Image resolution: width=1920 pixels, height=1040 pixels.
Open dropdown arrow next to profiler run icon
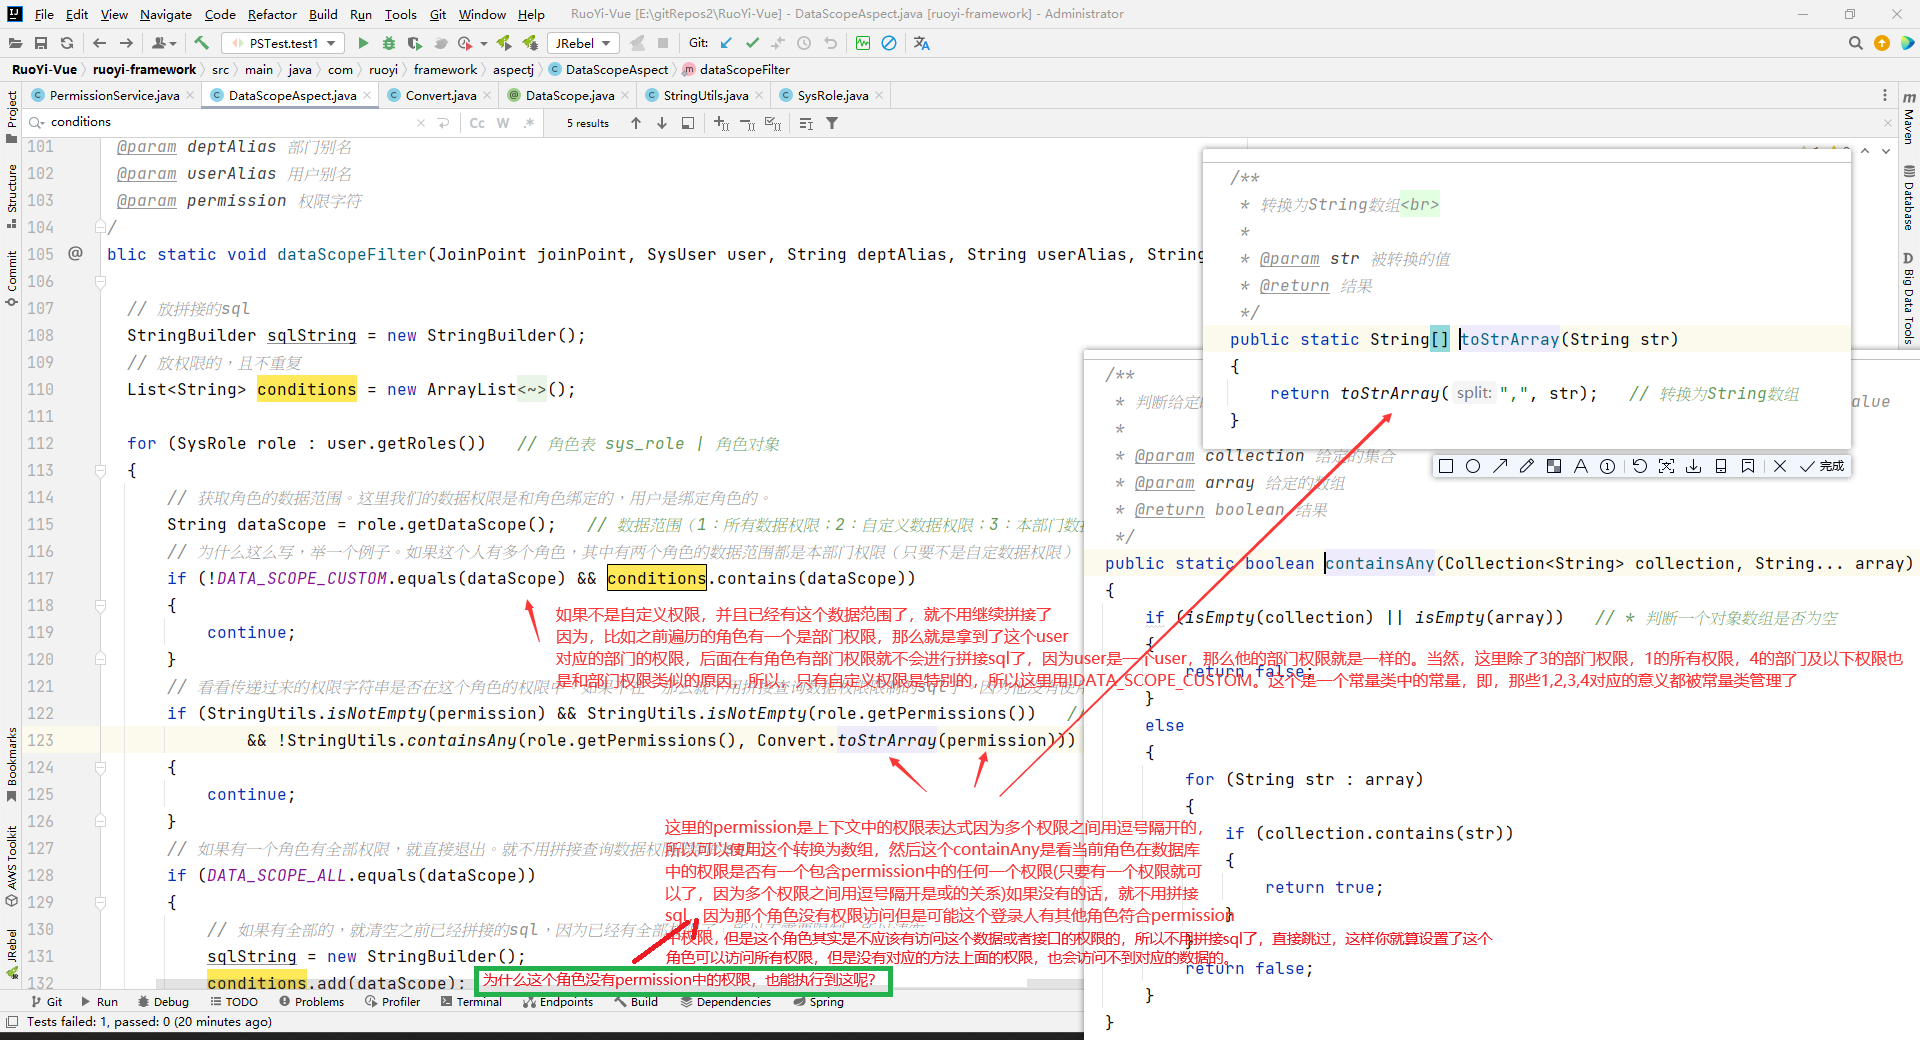tap(484, 43)
